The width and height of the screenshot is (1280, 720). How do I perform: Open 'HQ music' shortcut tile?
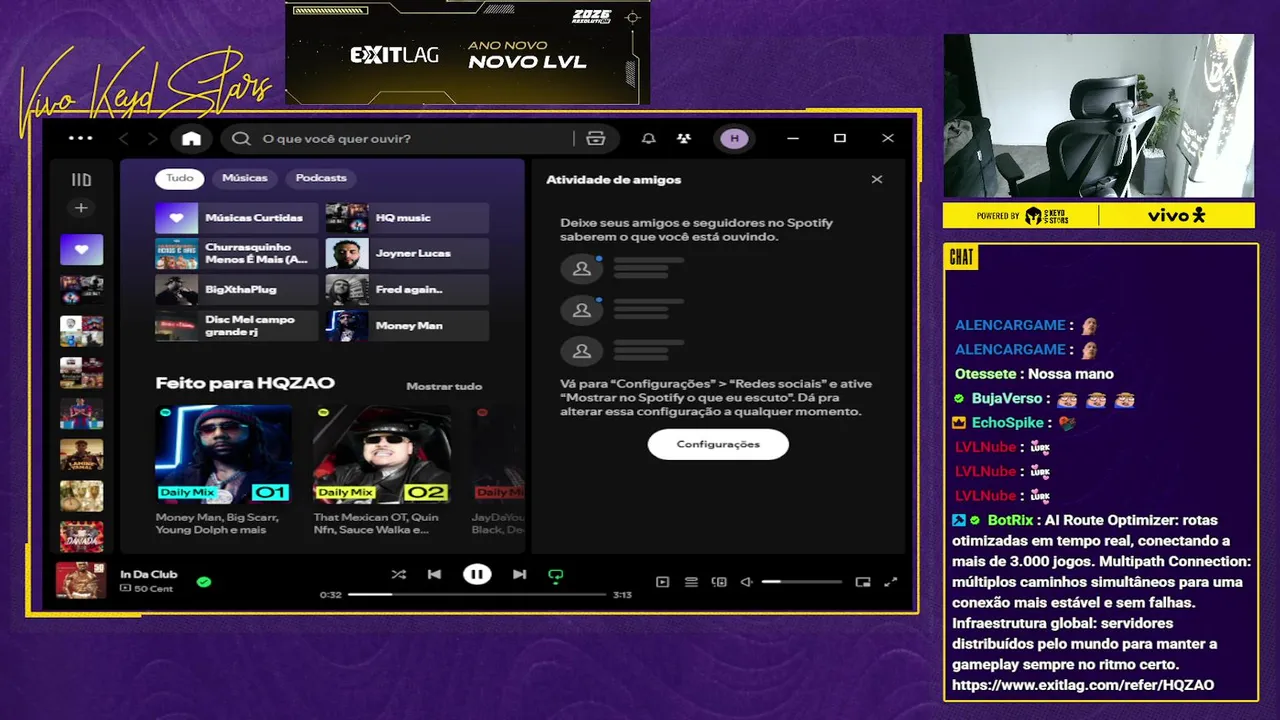(407, 218)
